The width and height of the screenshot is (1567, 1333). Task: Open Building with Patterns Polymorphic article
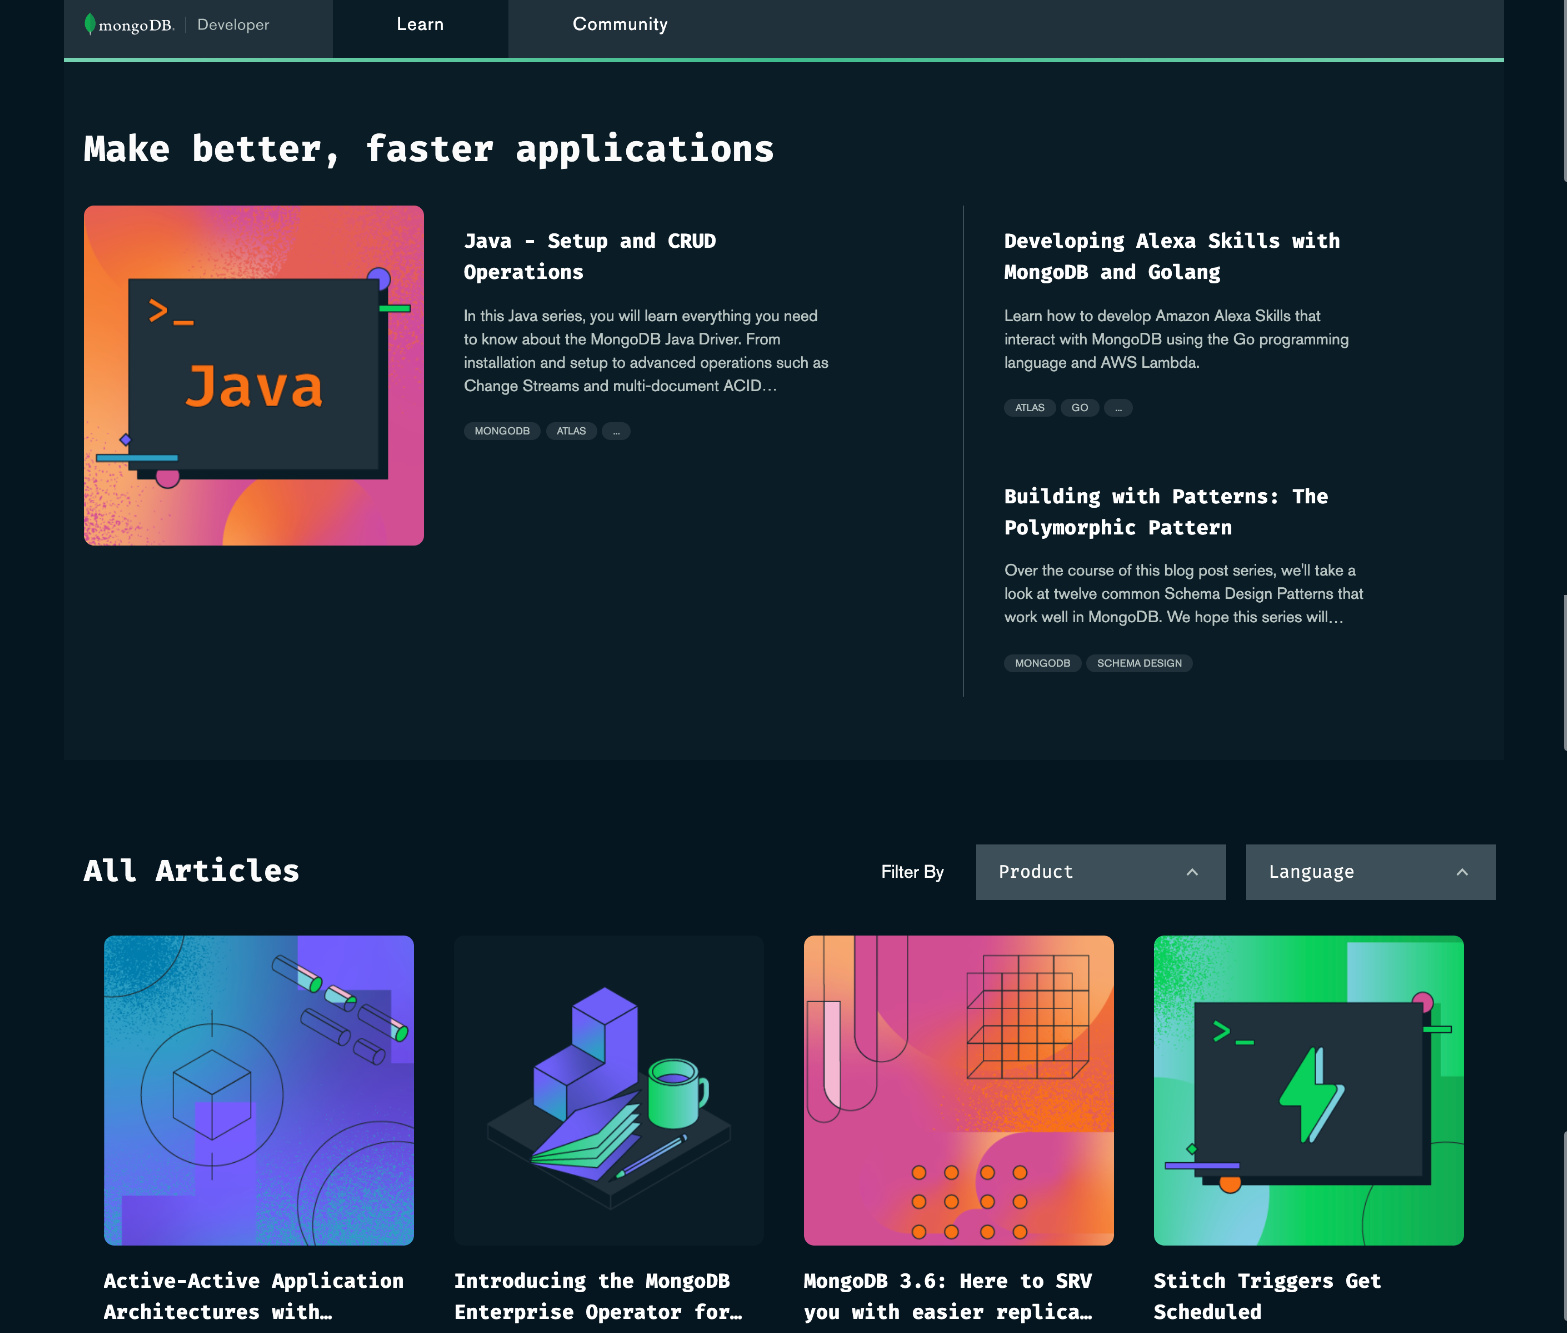[1165, 511]
